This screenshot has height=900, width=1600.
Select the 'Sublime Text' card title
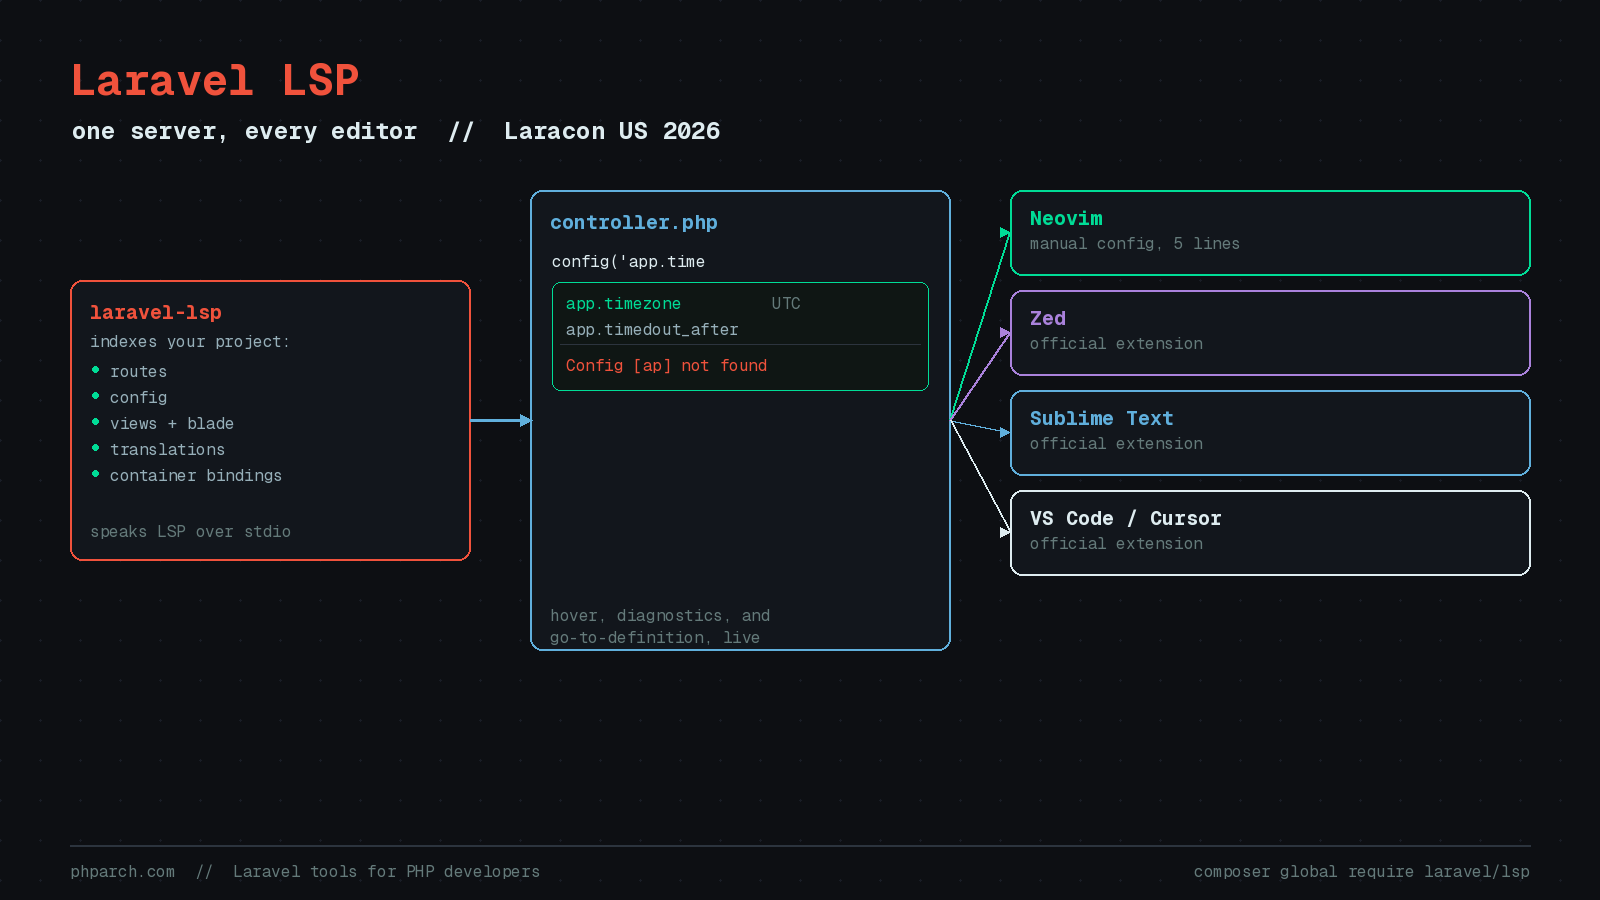click(x=1102, y=418)
